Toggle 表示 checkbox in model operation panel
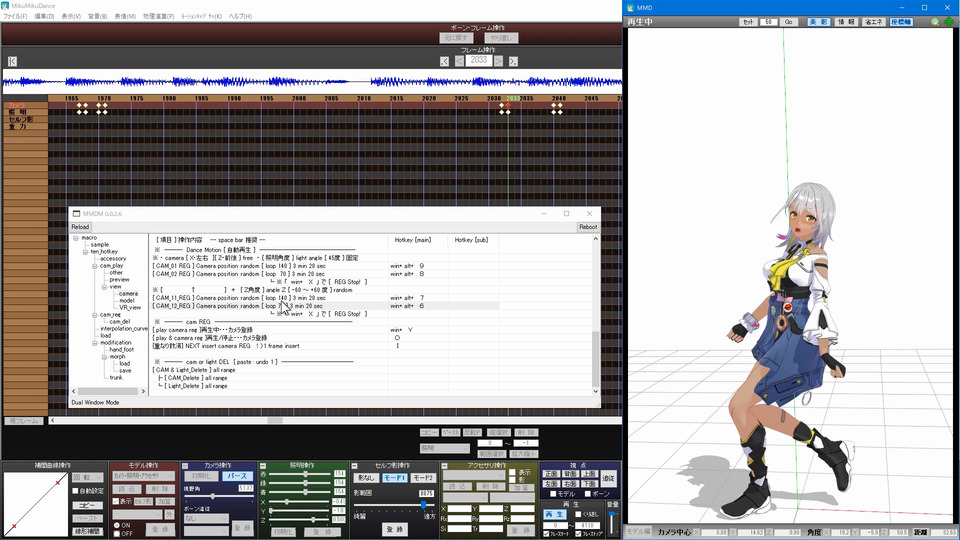 tap(115, 501)
